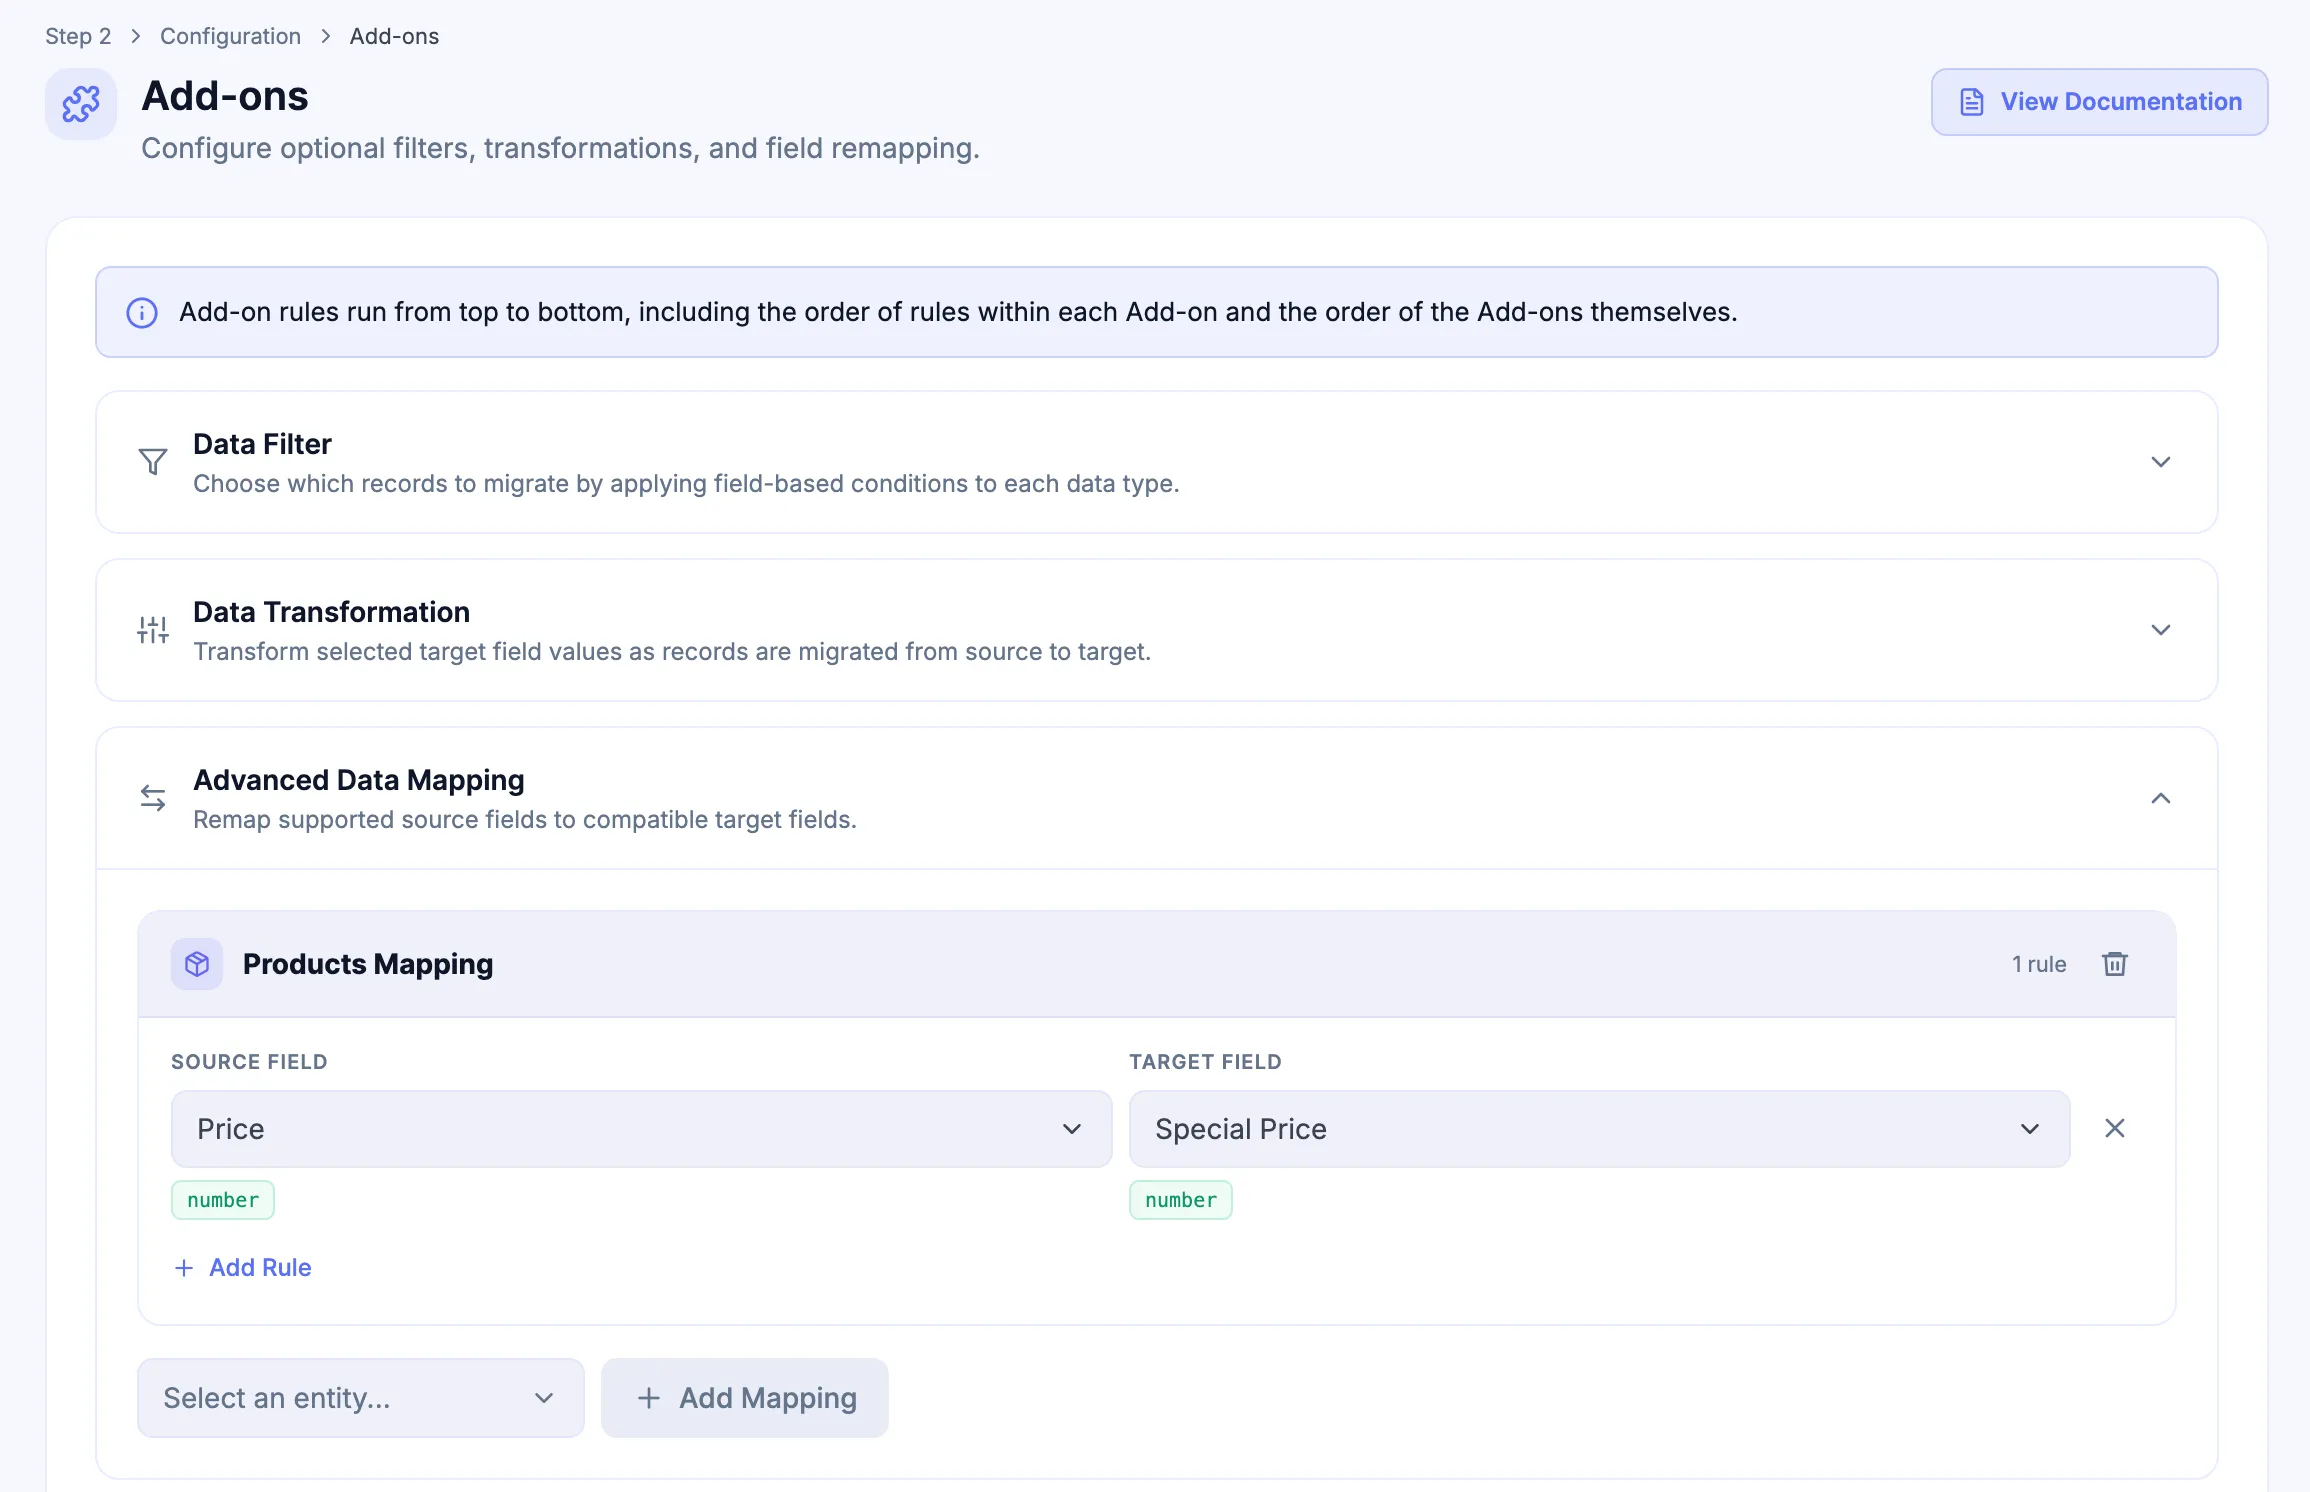Open the Select an entity dropdown
Screen dimensions: 2310x1492
click(x=361, y=1398)
